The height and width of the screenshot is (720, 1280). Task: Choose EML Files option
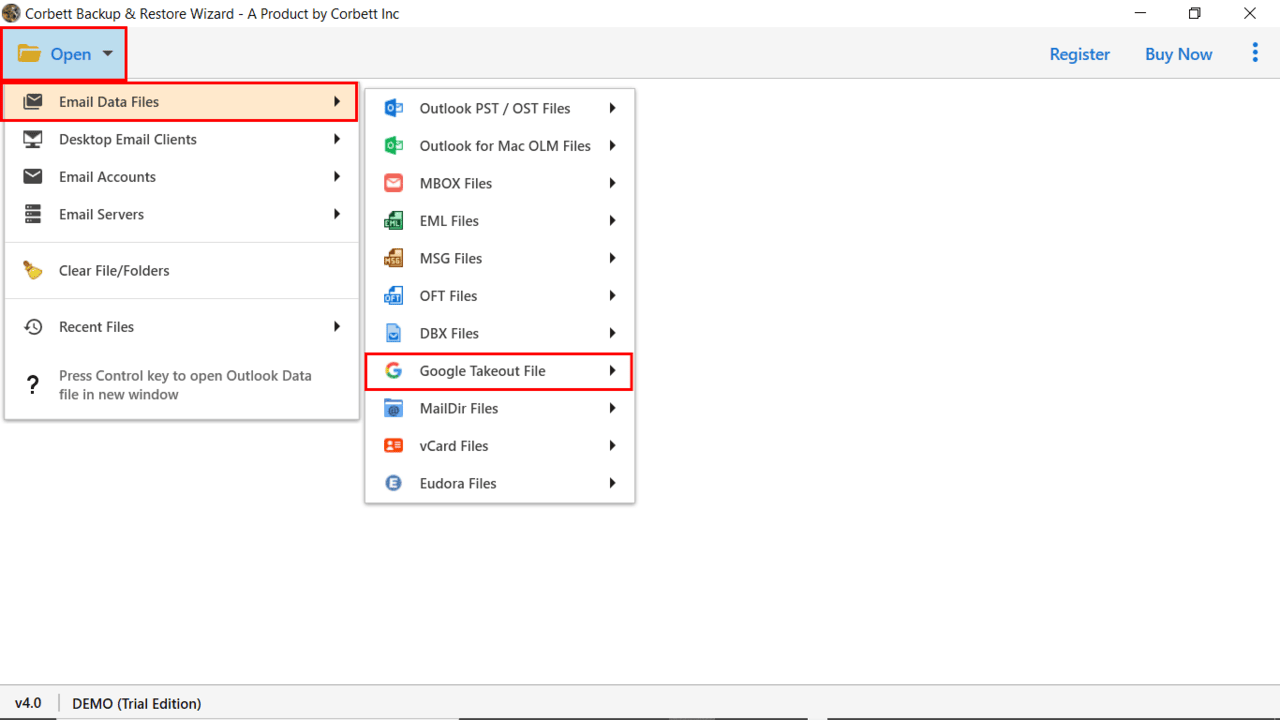click(500, 221)
